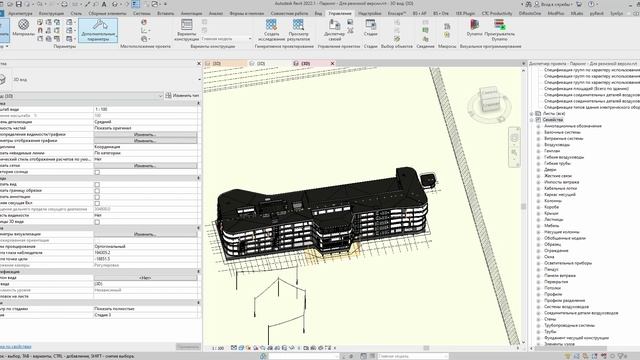Toggle the Crop Region Visible checkbox
640x360 pixels.
97,191
